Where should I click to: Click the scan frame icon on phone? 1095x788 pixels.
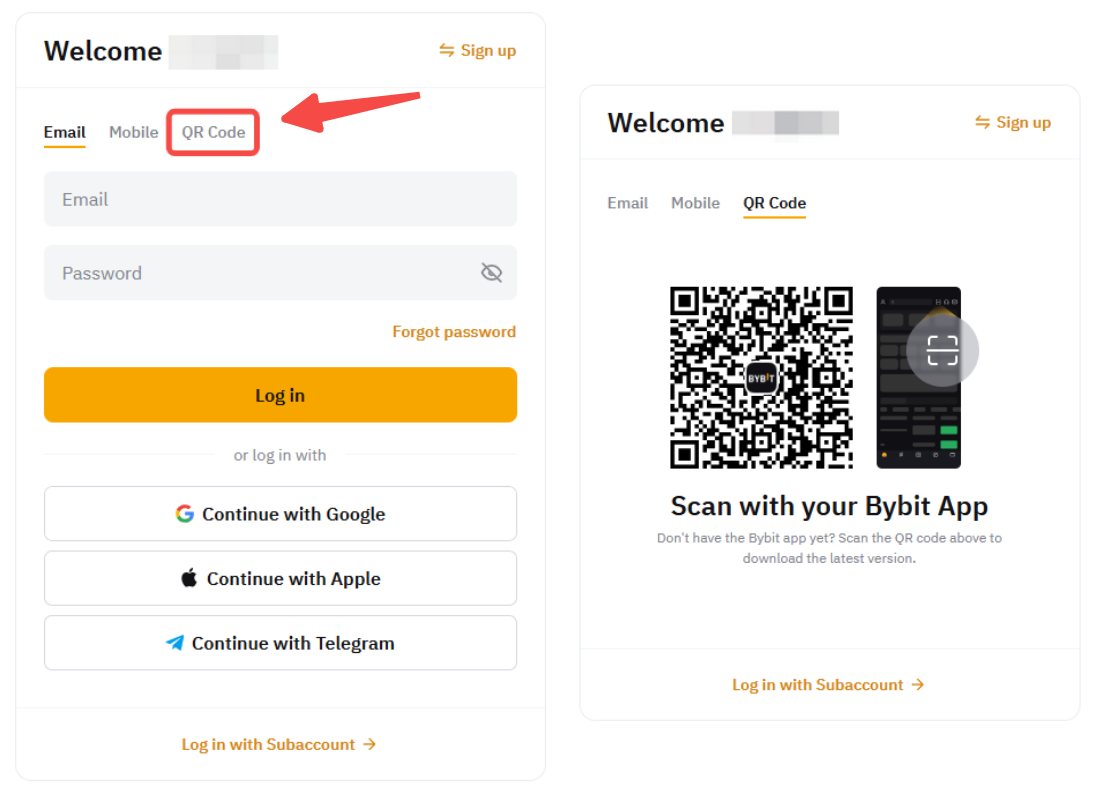tap(942, 351)
